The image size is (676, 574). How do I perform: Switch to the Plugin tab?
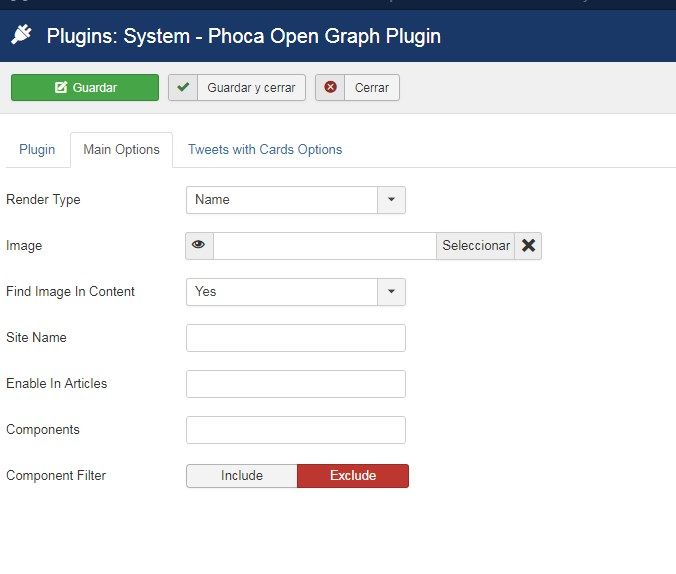[x=37, y=150]
